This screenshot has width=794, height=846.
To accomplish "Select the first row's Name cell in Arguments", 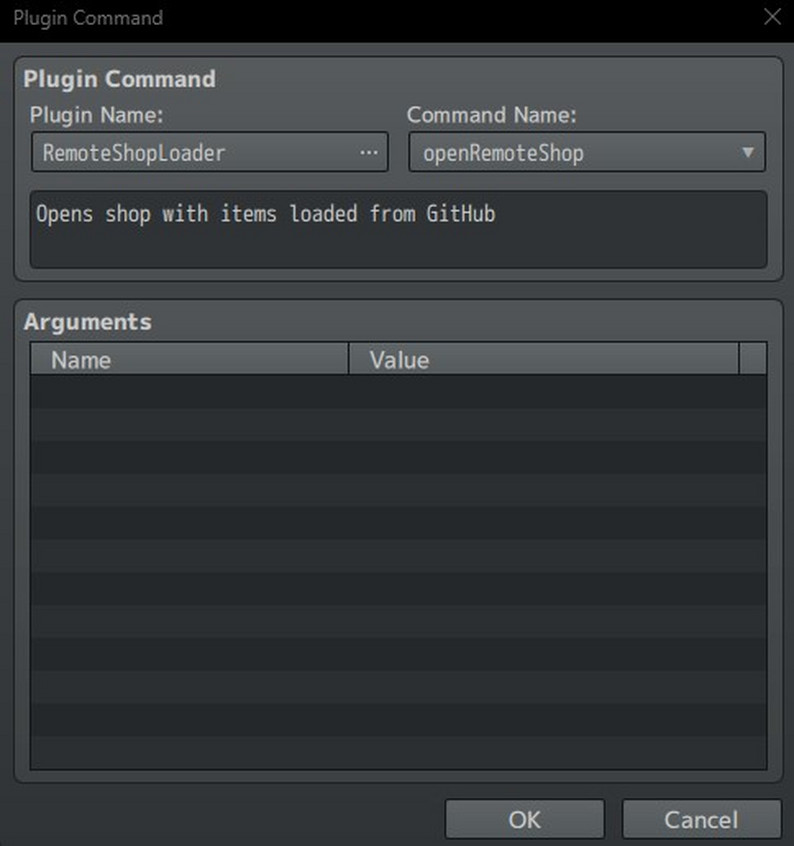I will [190, 391].
